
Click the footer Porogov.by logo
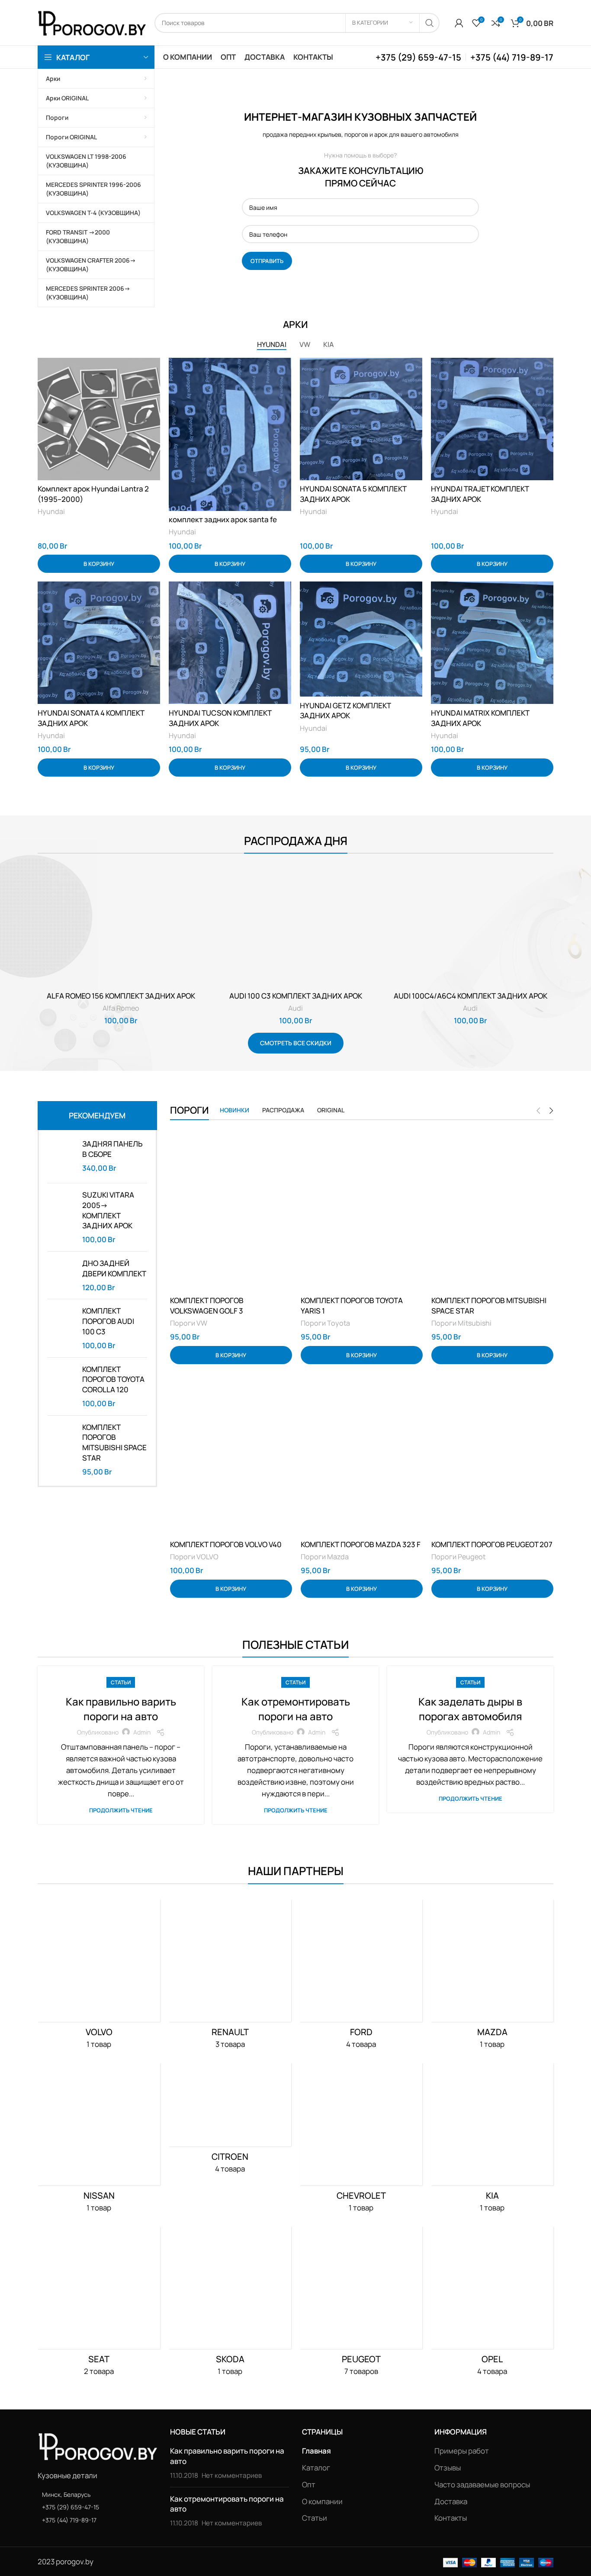click(97, 2447)
